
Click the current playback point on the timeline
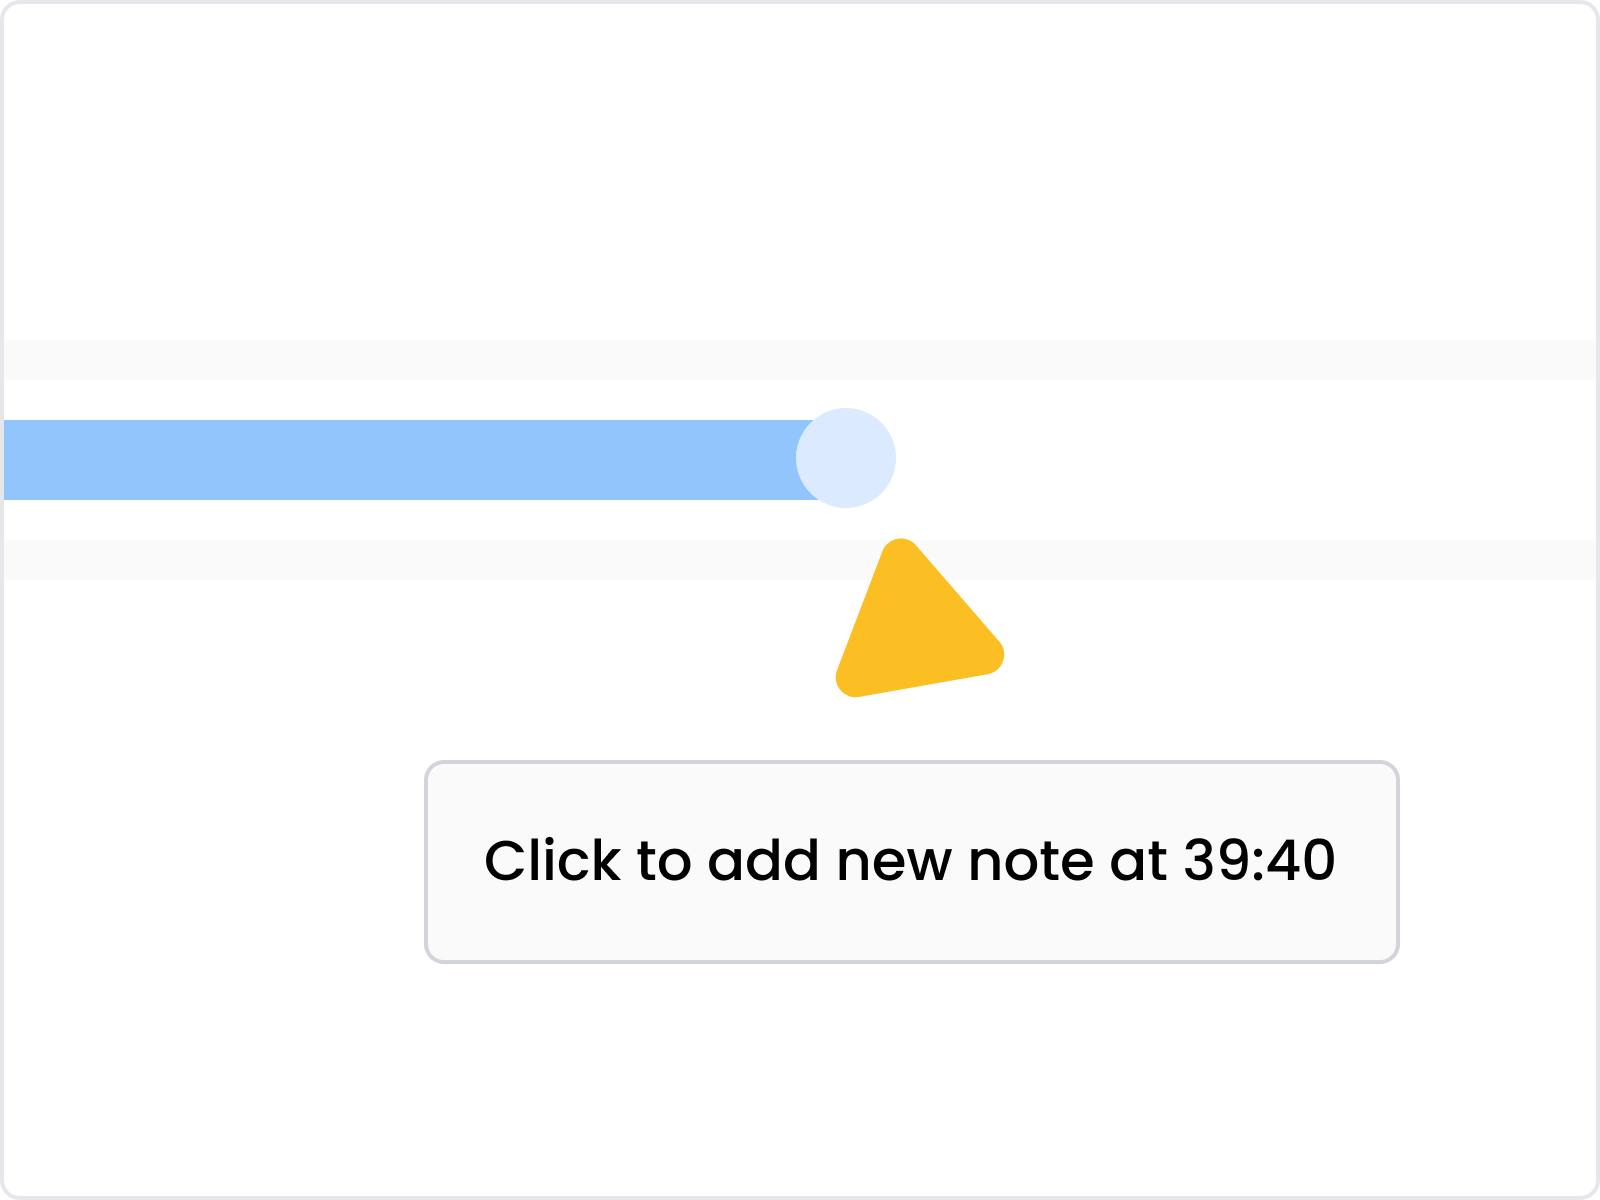tap(845, 456)
